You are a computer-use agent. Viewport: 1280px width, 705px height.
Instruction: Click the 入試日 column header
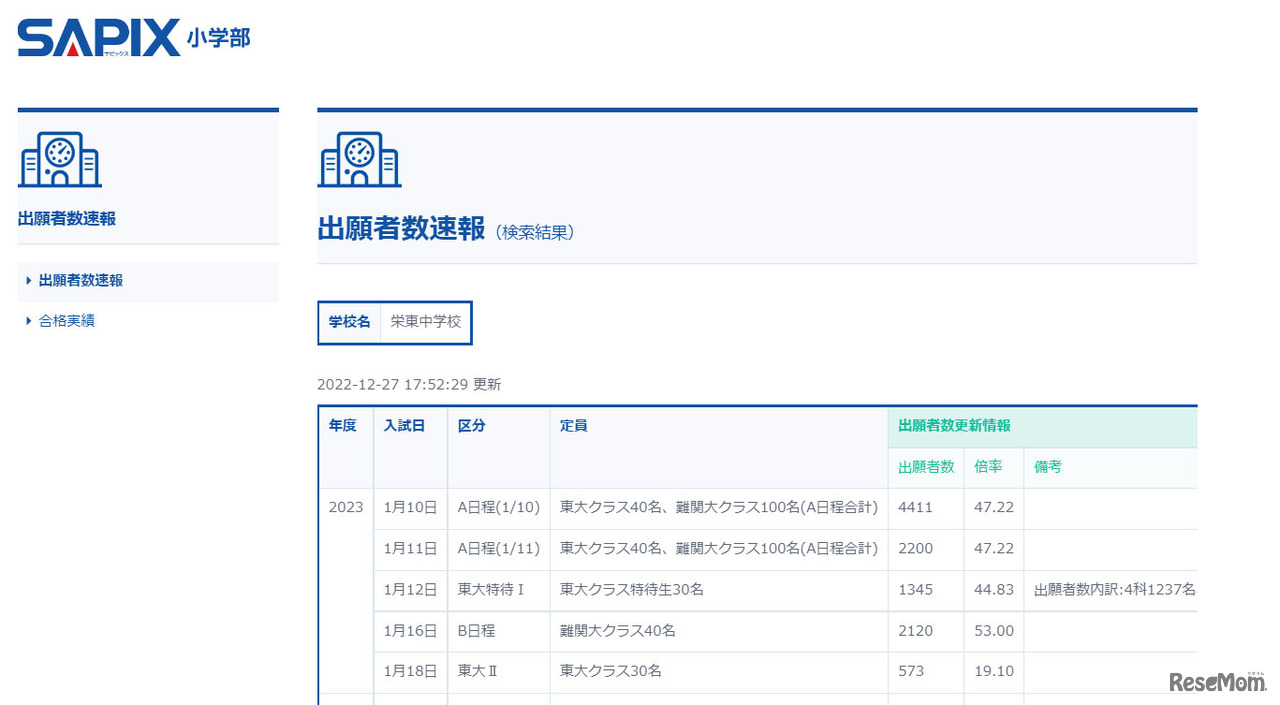(x=404, y=426)
